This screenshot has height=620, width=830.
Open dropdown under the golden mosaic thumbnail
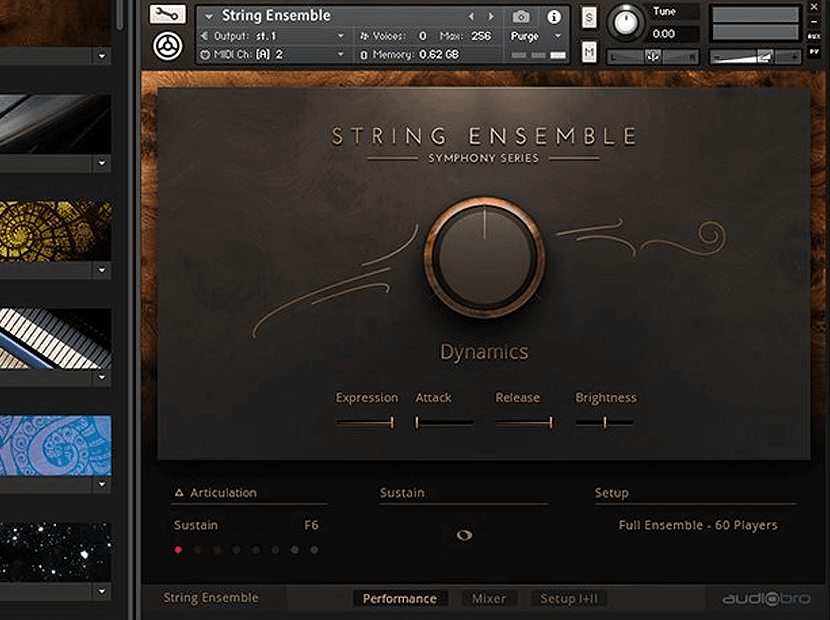point(102,270)
